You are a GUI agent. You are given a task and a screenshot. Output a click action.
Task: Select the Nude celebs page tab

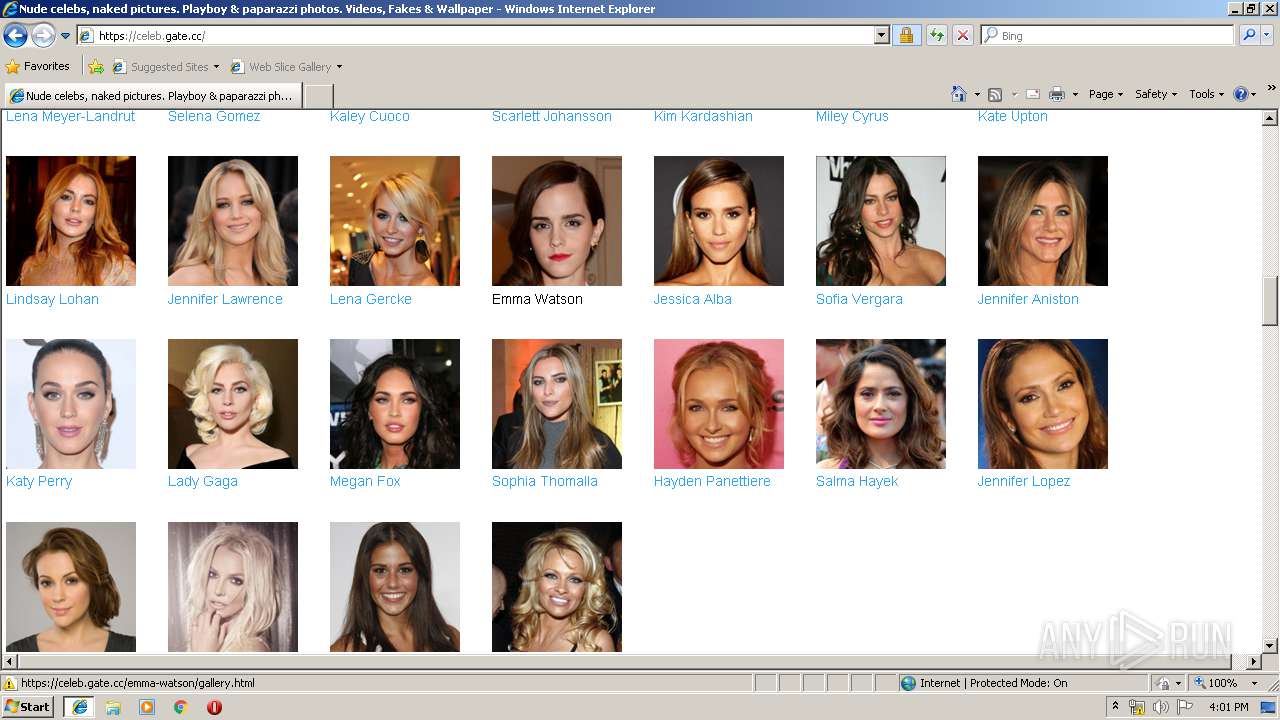pyautogui.click(x=153, y=96)
